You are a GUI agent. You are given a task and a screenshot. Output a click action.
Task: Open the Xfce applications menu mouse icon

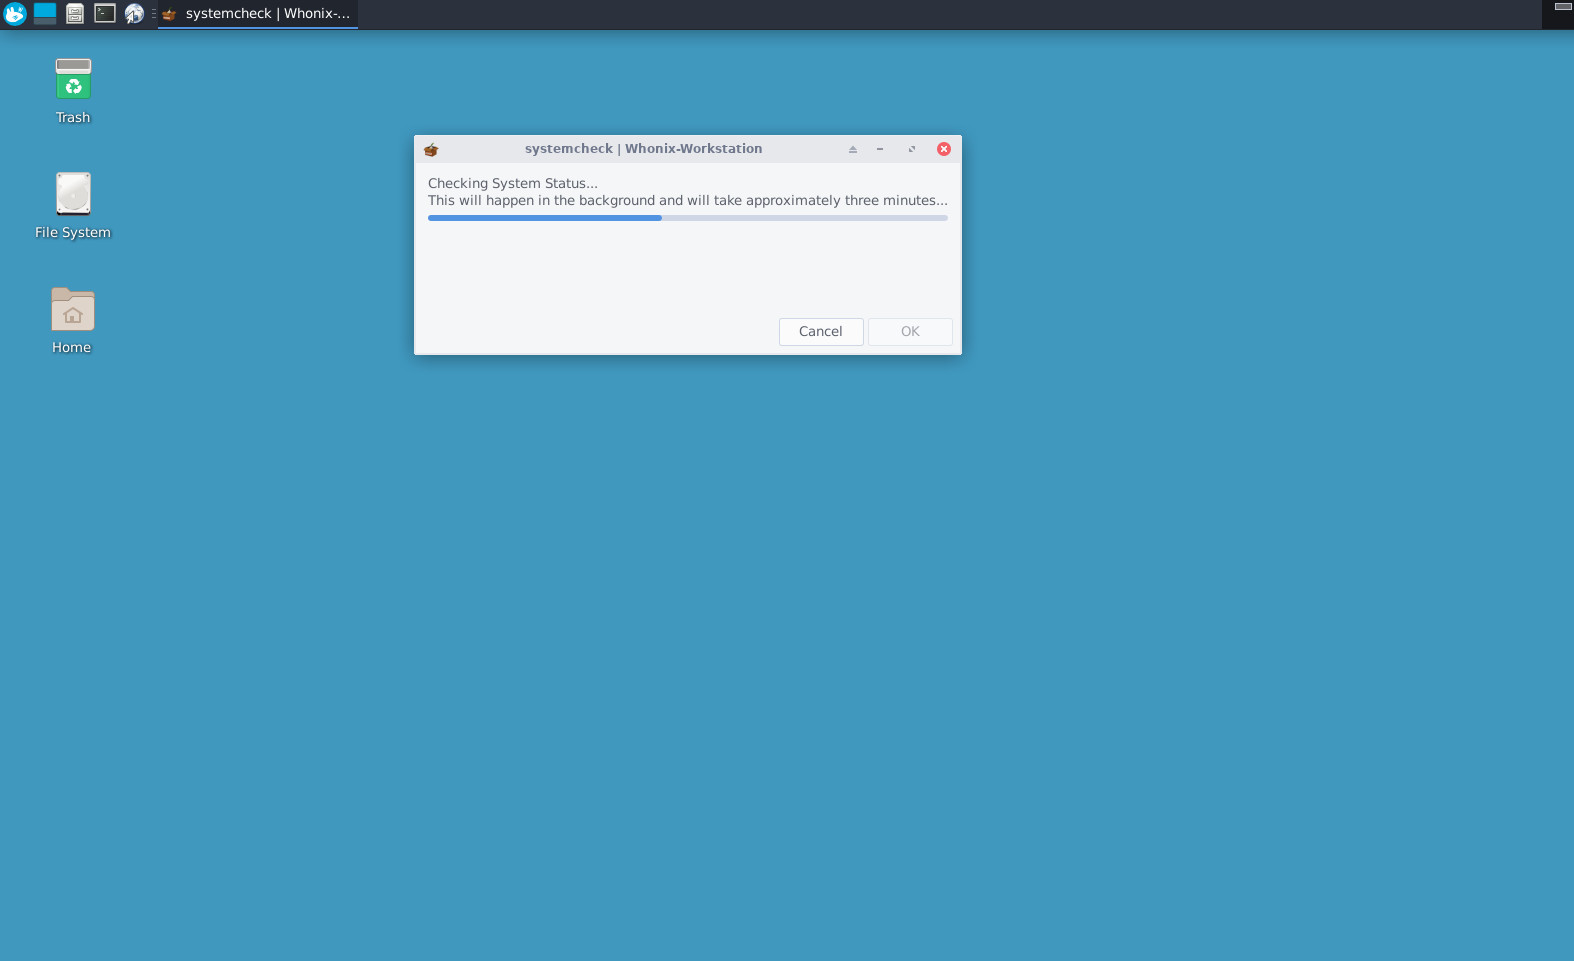[x=15, y=14]
